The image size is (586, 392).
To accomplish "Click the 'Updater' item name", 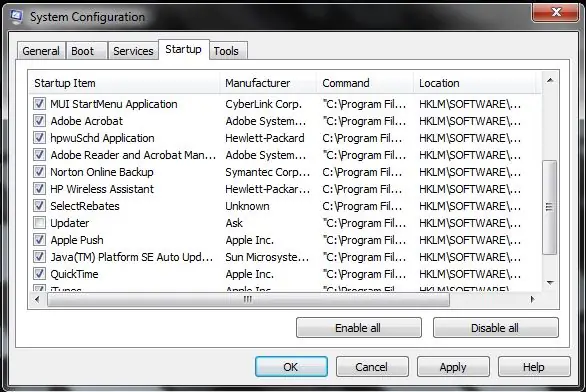I will click(x=70, y=223).
